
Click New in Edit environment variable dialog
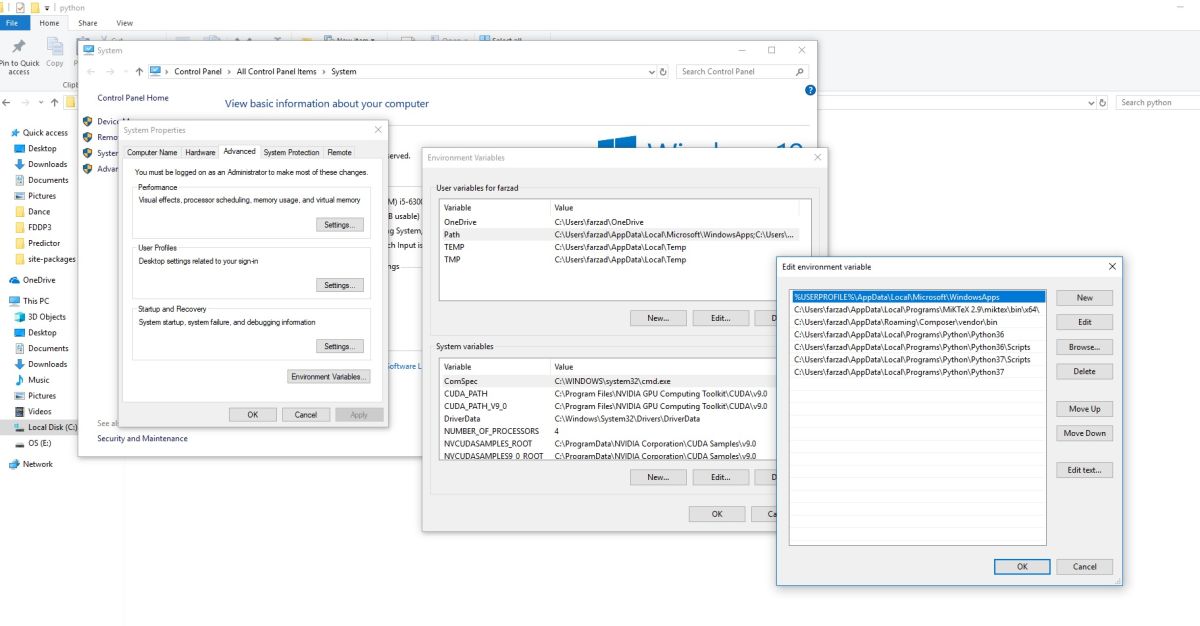pos(1085,298)
